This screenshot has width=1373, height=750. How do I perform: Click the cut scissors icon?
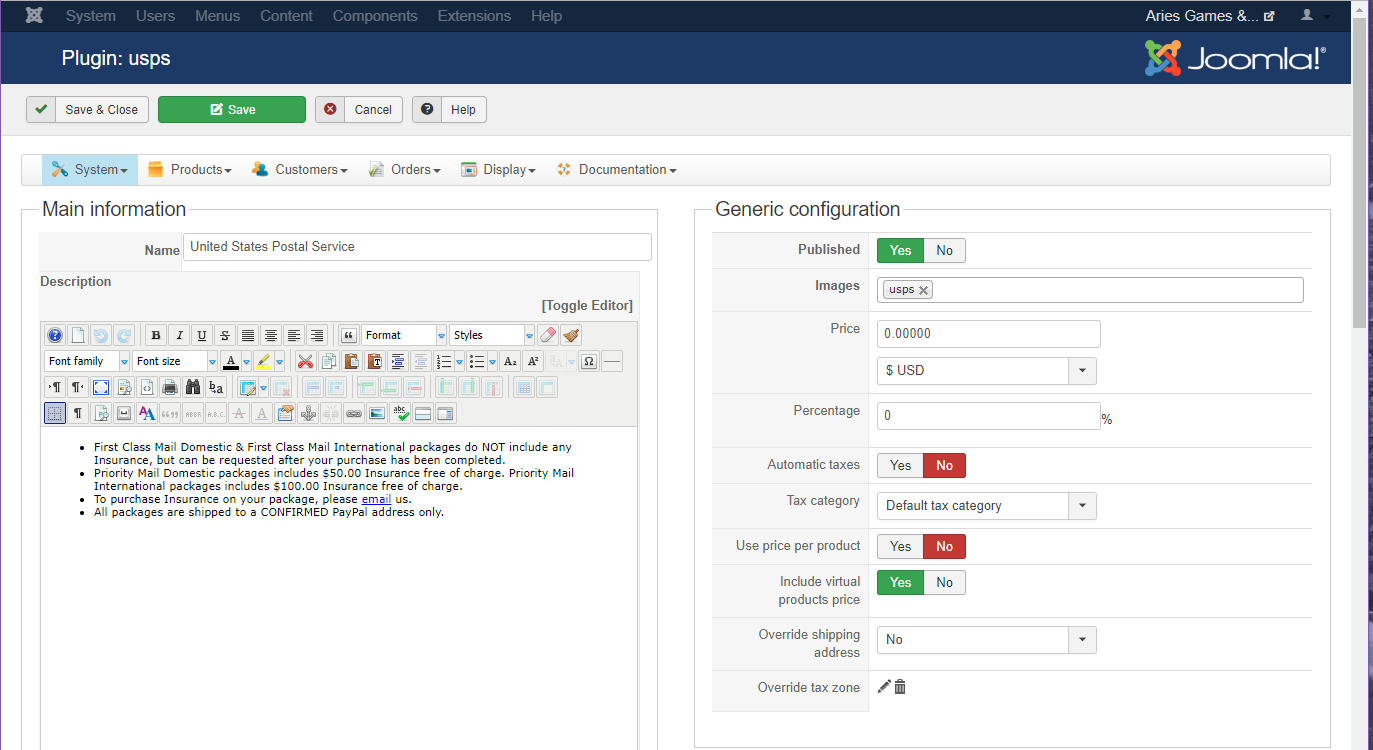(306, 362)
